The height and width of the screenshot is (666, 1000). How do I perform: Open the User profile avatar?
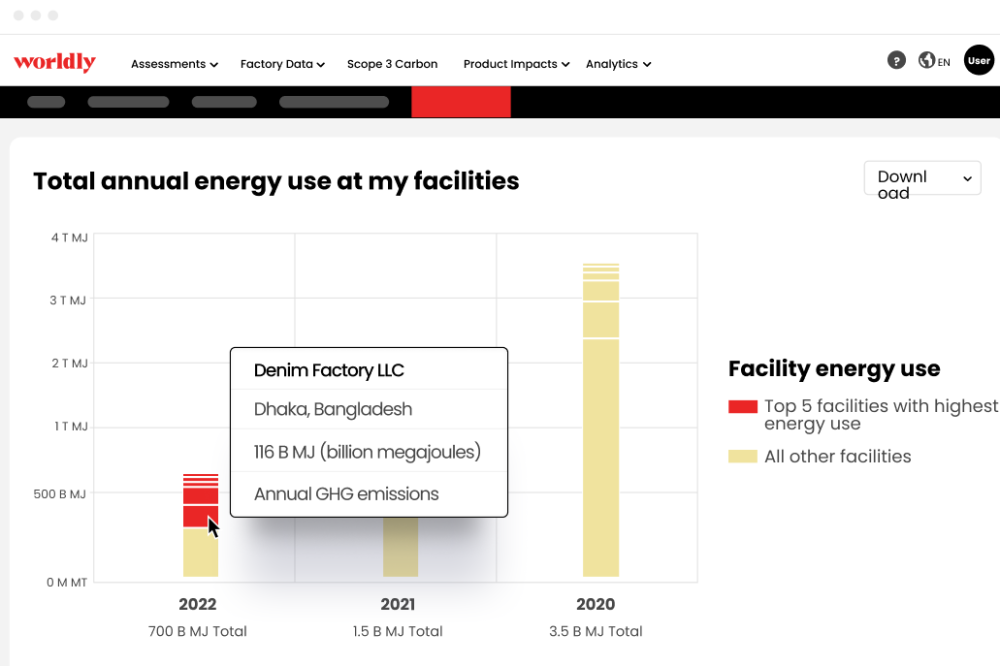(979, 60)
